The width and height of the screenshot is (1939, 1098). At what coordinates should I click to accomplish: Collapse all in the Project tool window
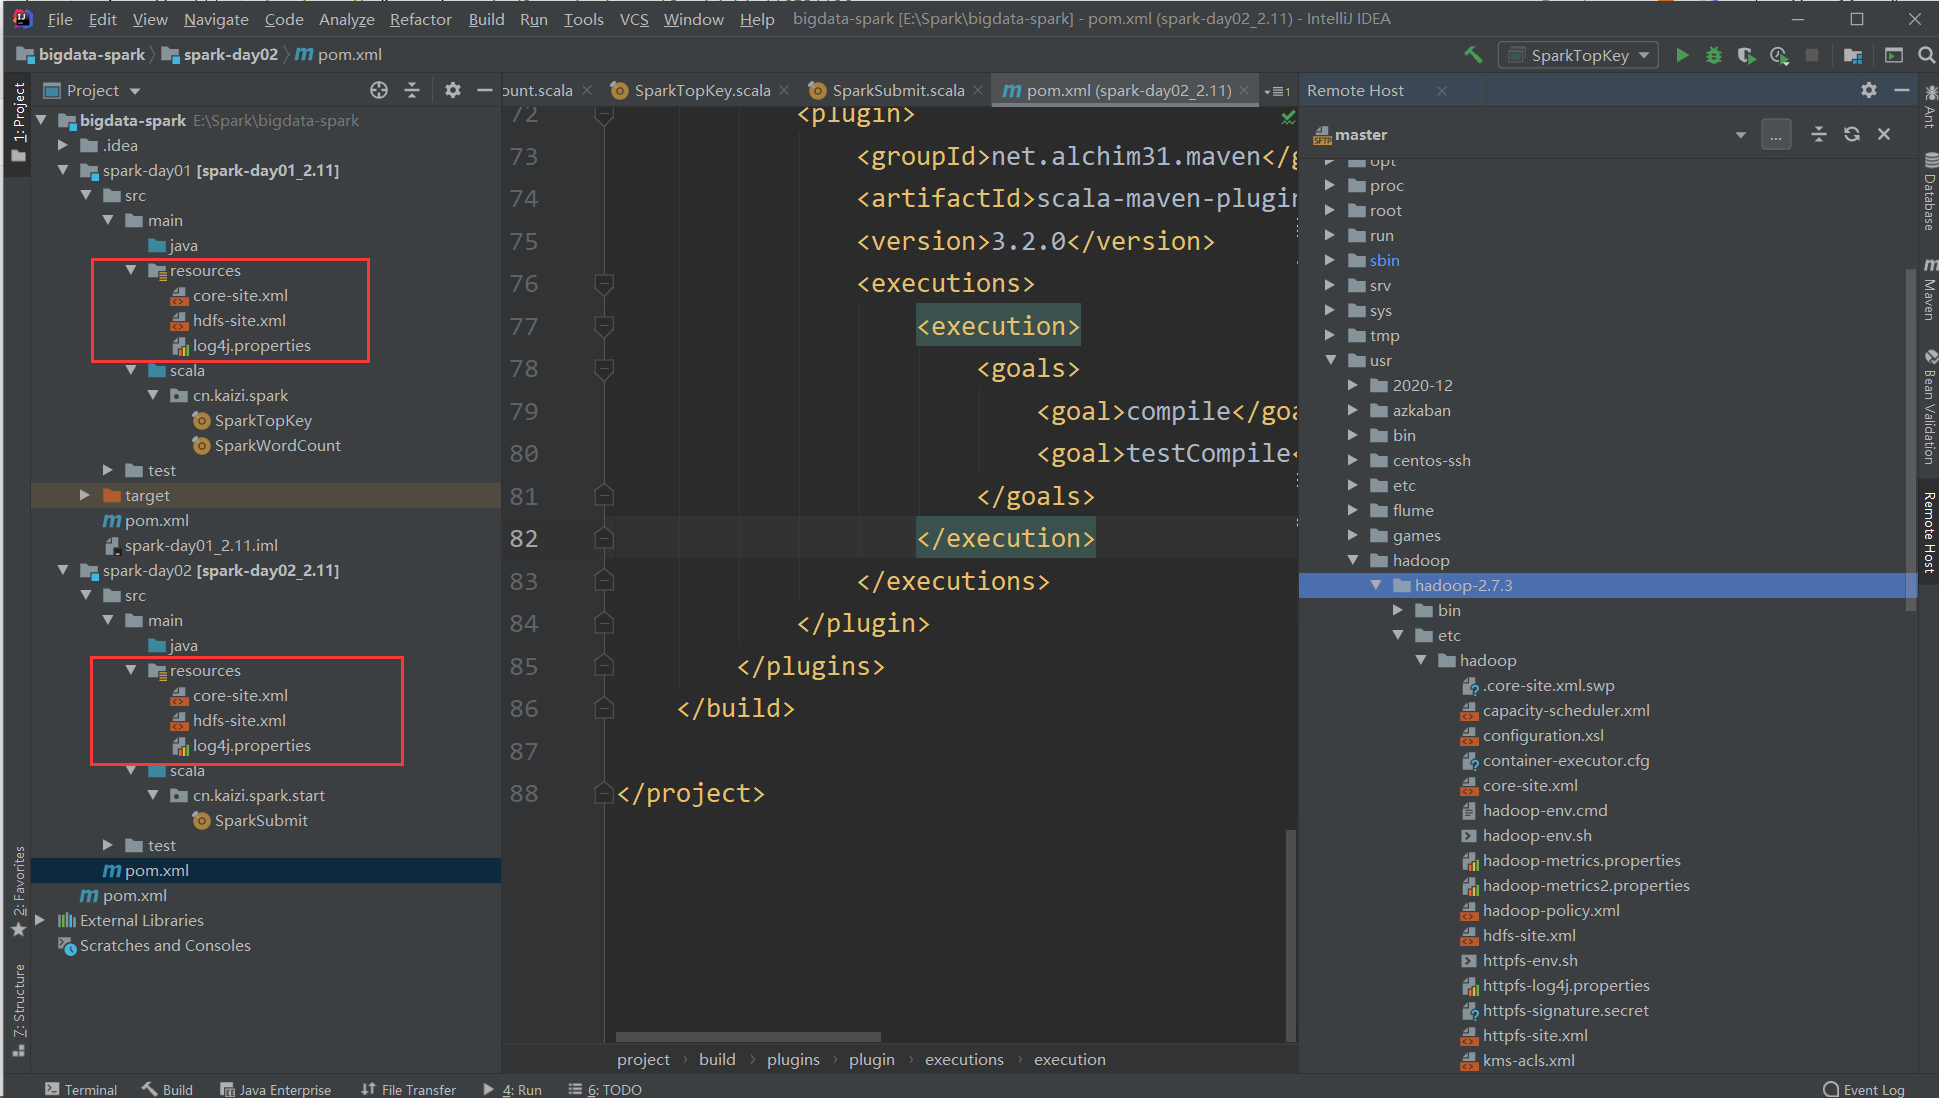coord(412,90)
